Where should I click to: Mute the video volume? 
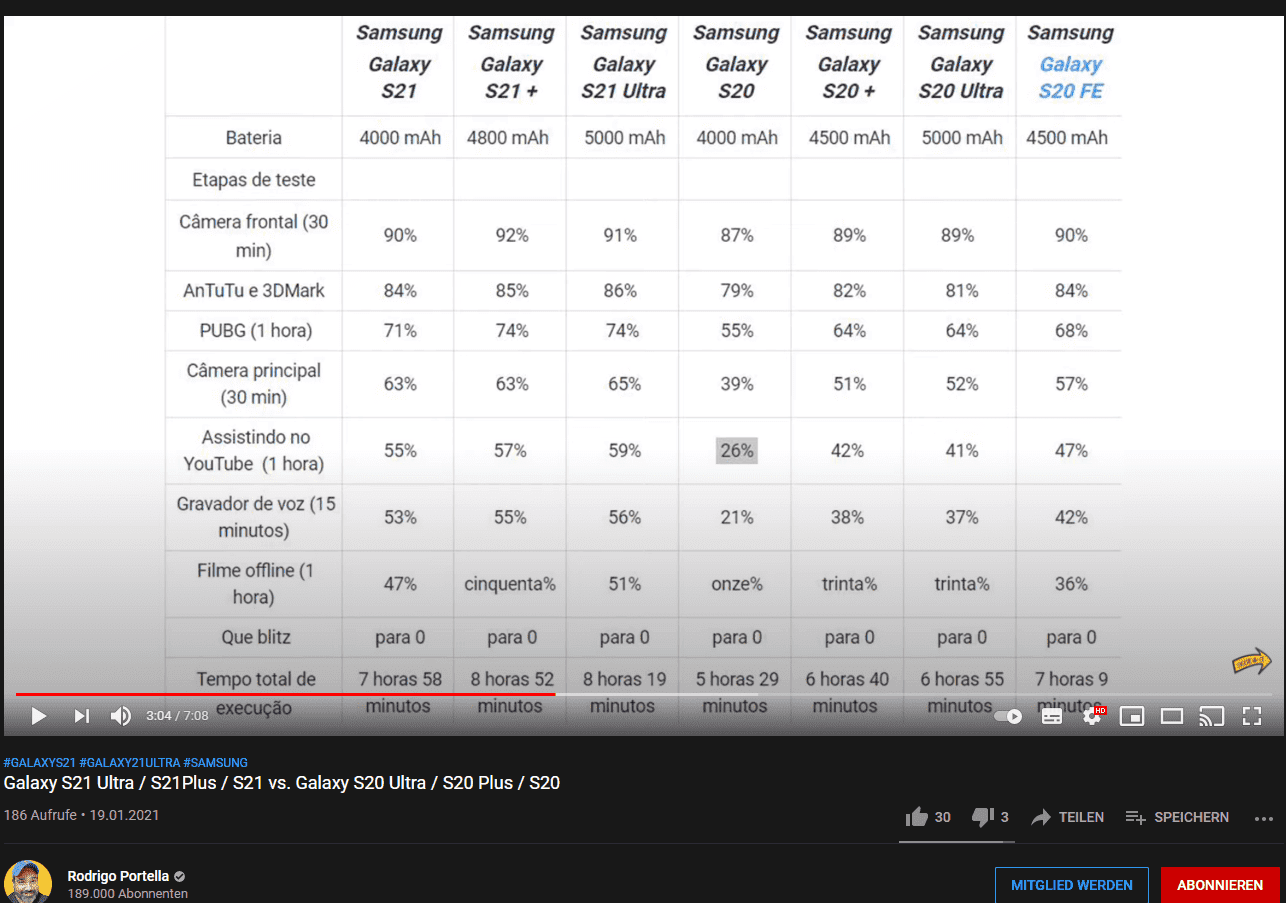[120, 716]
